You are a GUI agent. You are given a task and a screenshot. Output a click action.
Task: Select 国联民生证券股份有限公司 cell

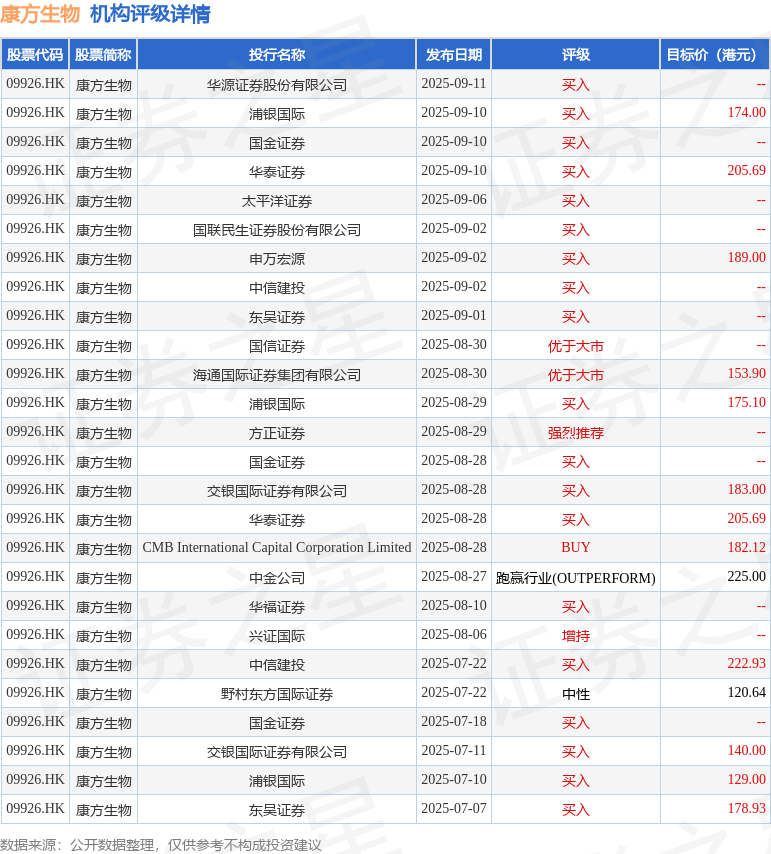click(x=277, y=230)
